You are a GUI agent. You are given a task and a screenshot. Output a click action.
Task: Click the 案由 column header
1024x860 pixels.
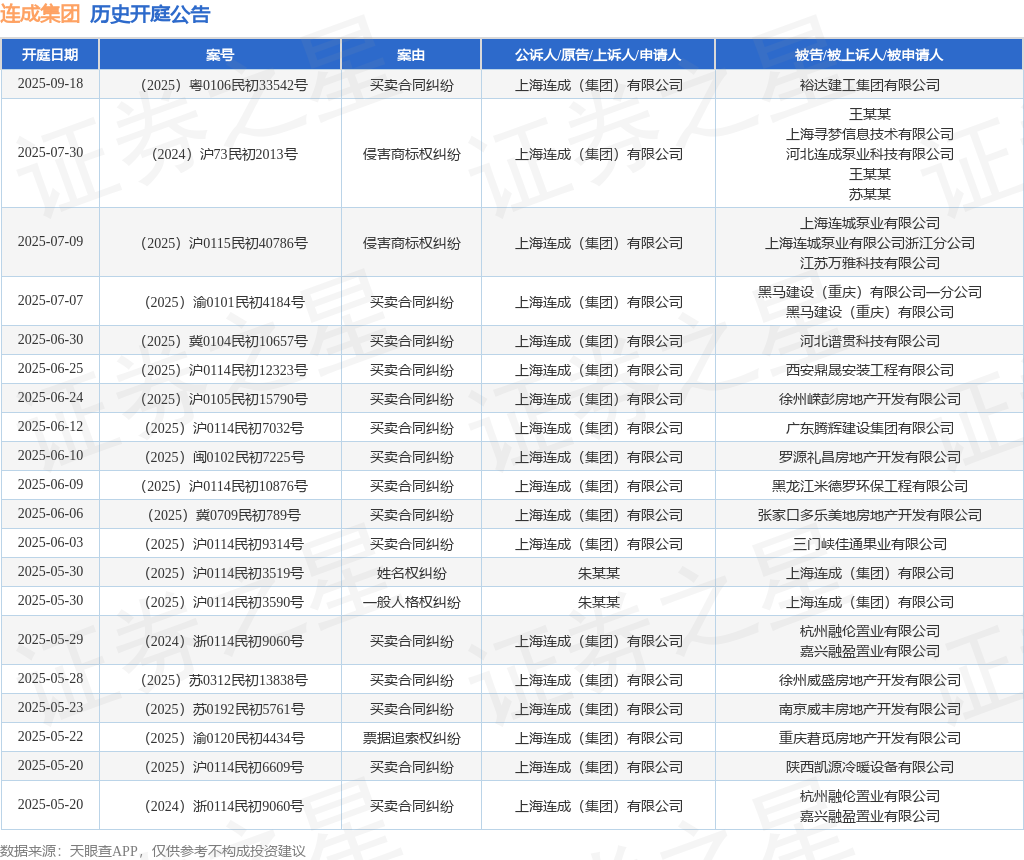[x=411, y=55]
